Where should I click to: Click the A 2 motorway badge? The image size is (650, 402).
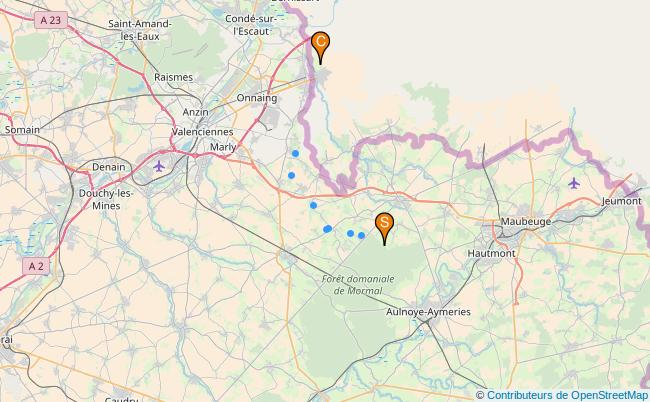coord(36,266)
